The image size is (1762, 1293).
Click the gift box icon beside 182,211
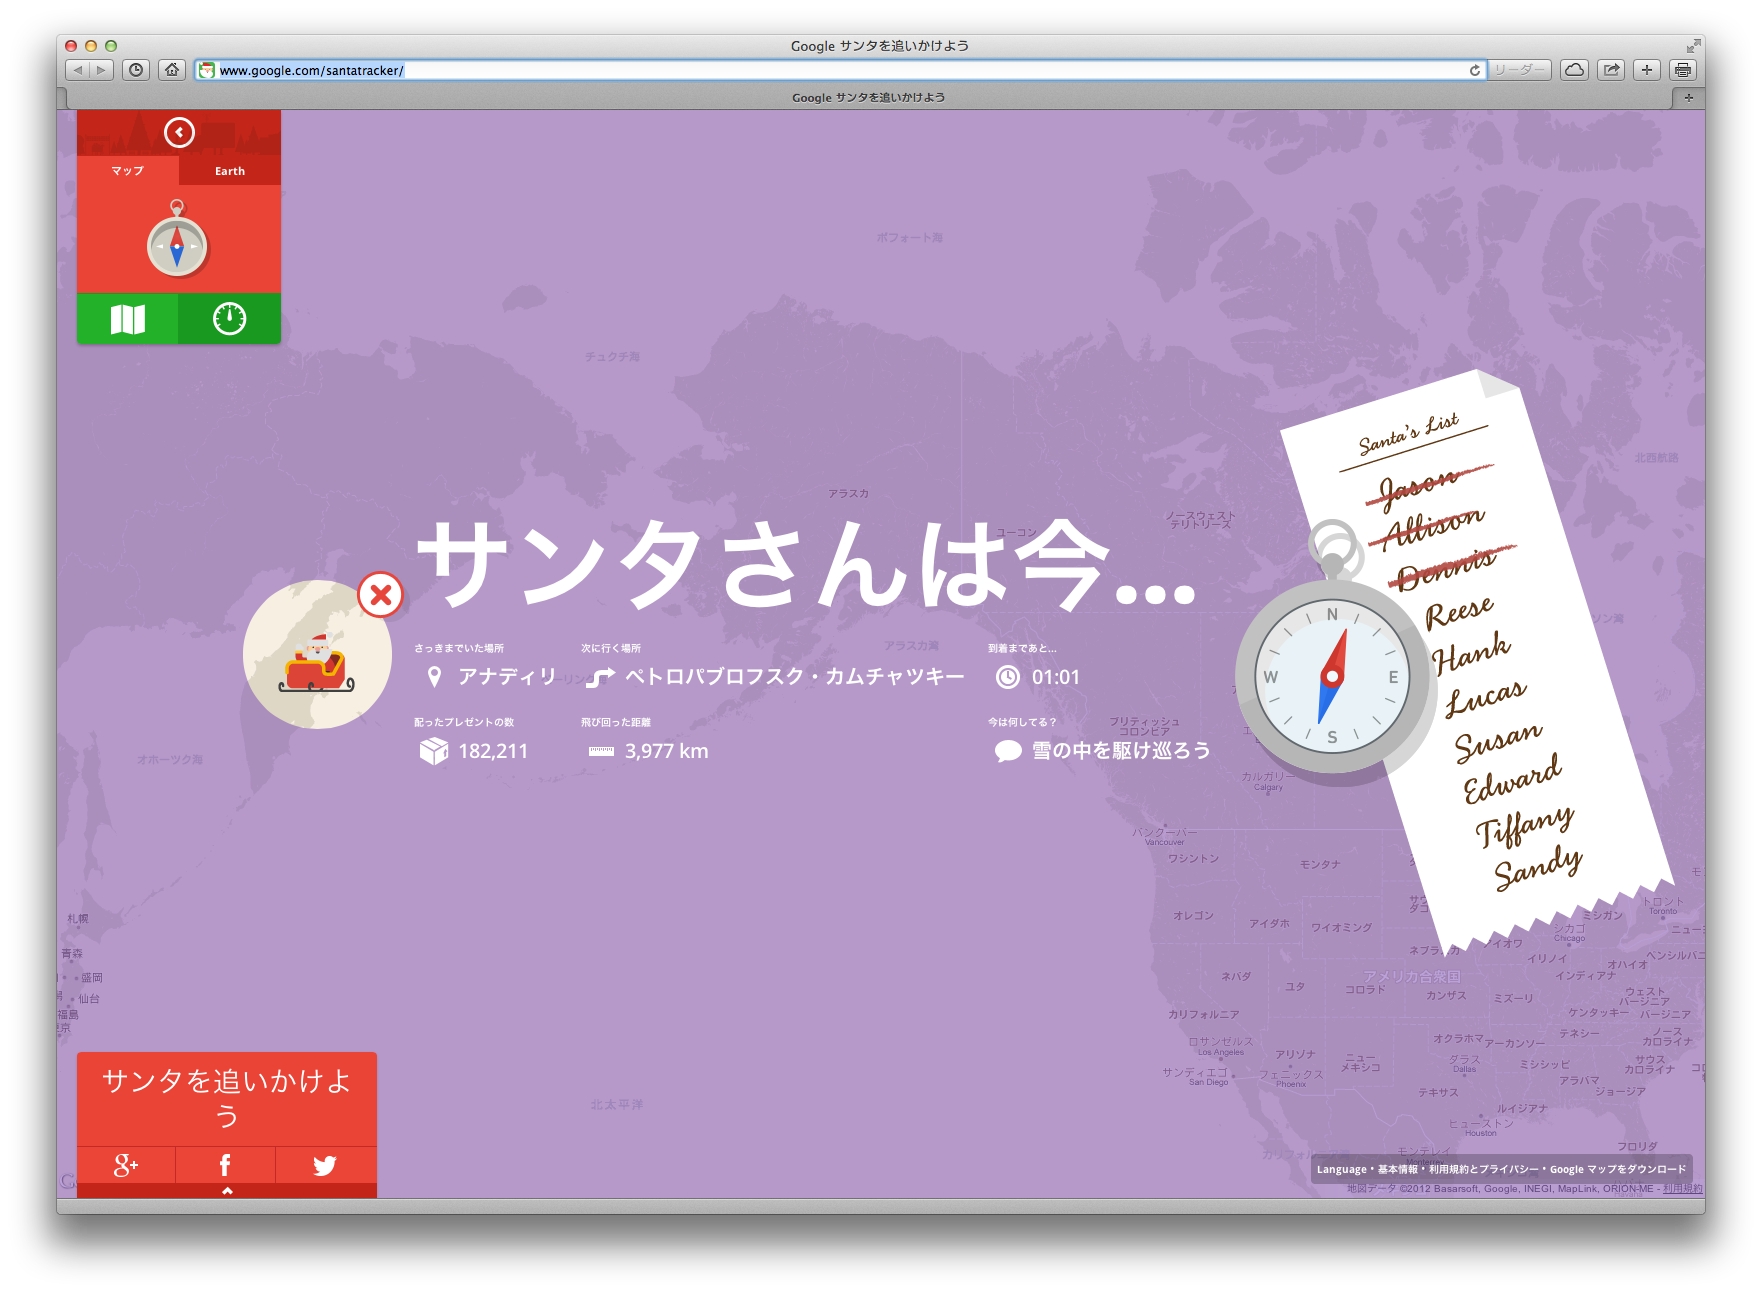pos(434,751)
